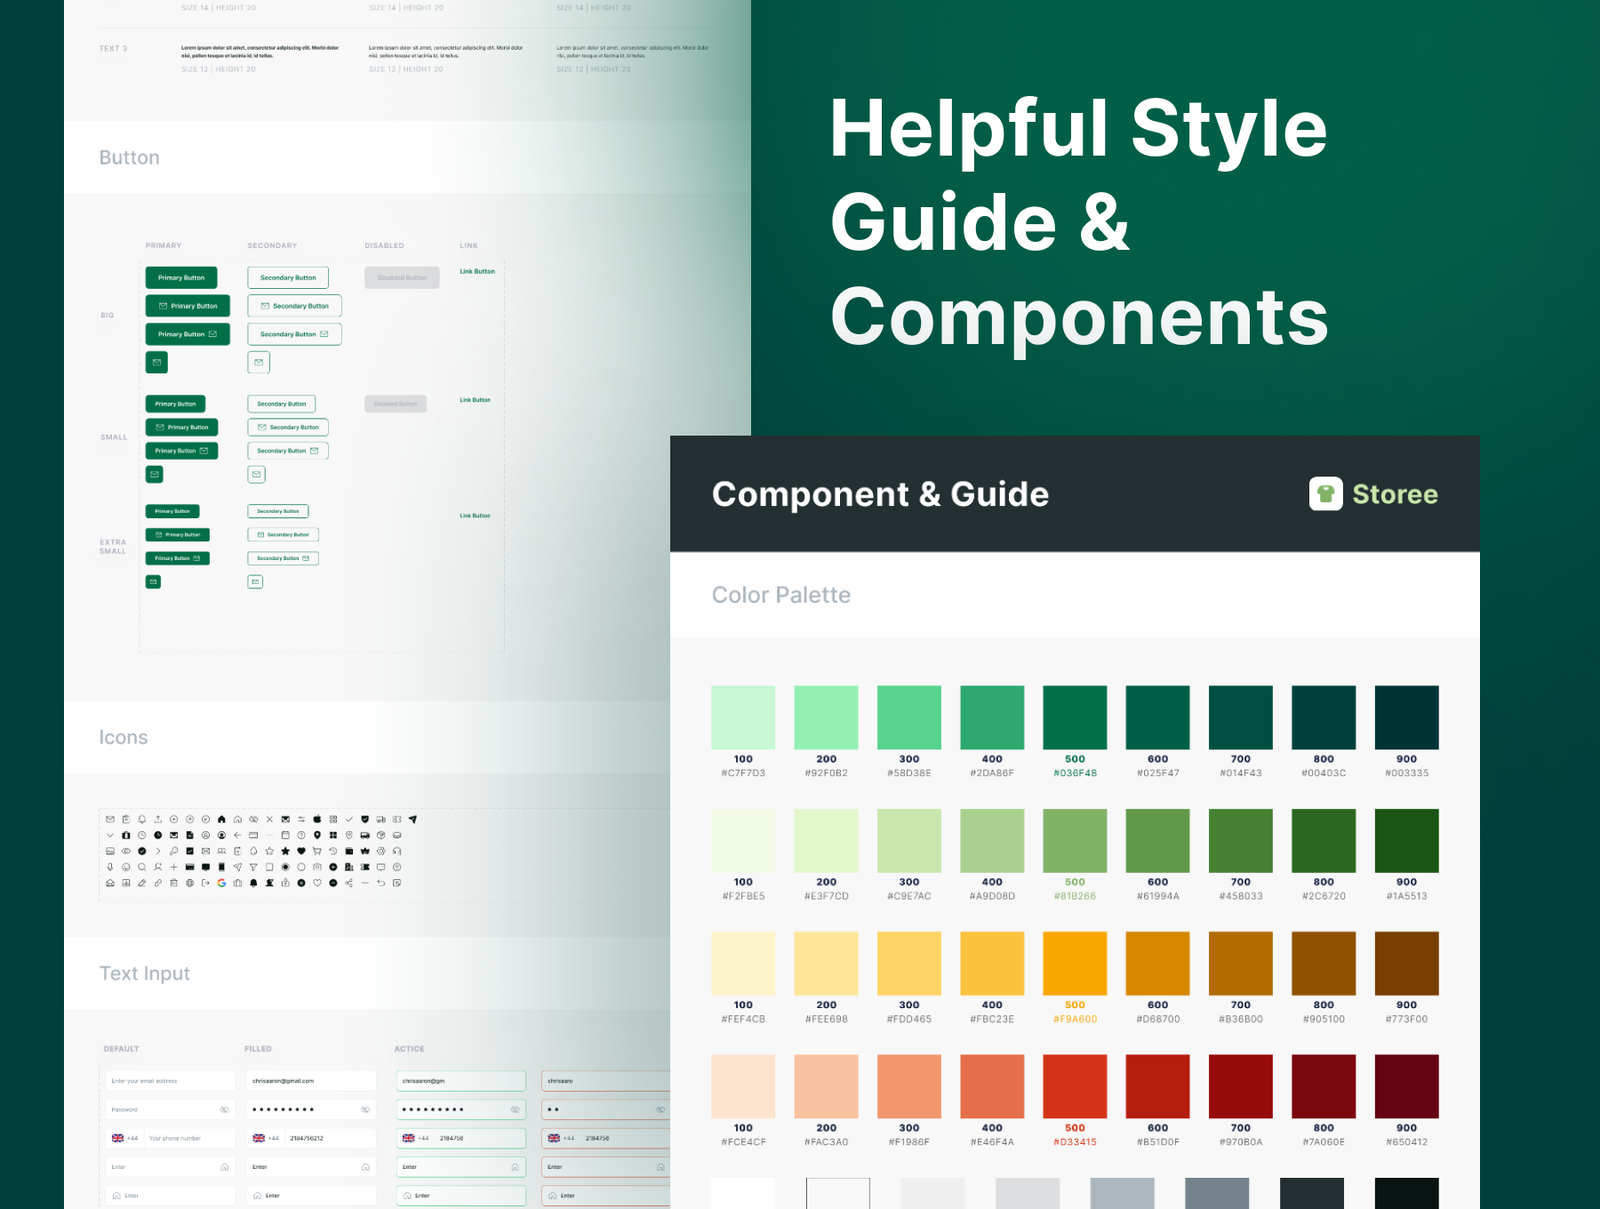Viewport: 1600px width, 1209px height.
Task: Click the chevron down icon in icon grid
Action: pyautogui.click(x=110, y=835)
